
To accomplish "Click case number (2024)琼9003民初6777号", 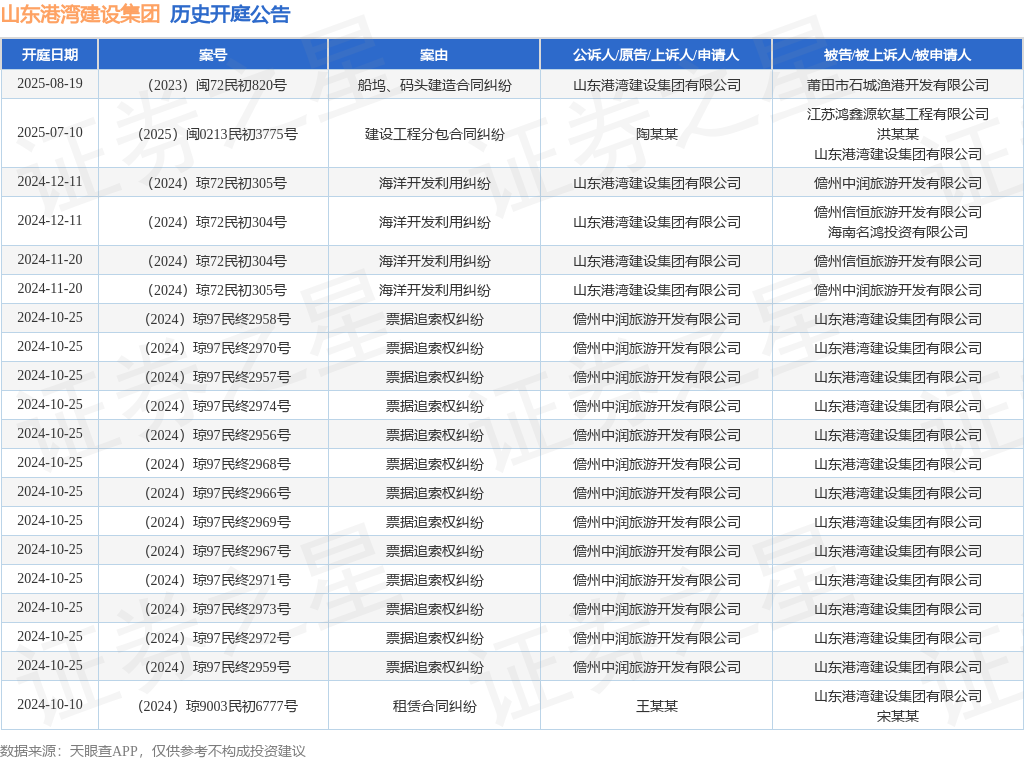I will pyautogui.click(x=217, y=706).
